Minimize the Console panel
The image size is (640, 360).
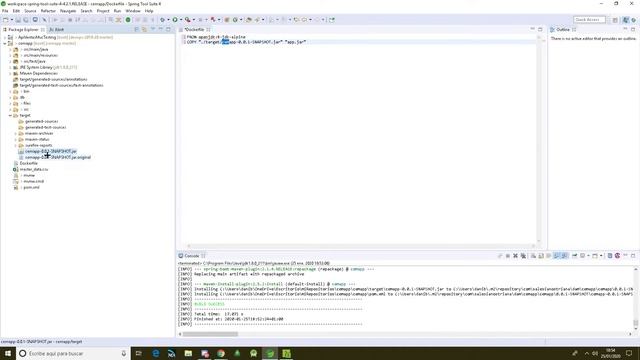[x=626, y=256]
